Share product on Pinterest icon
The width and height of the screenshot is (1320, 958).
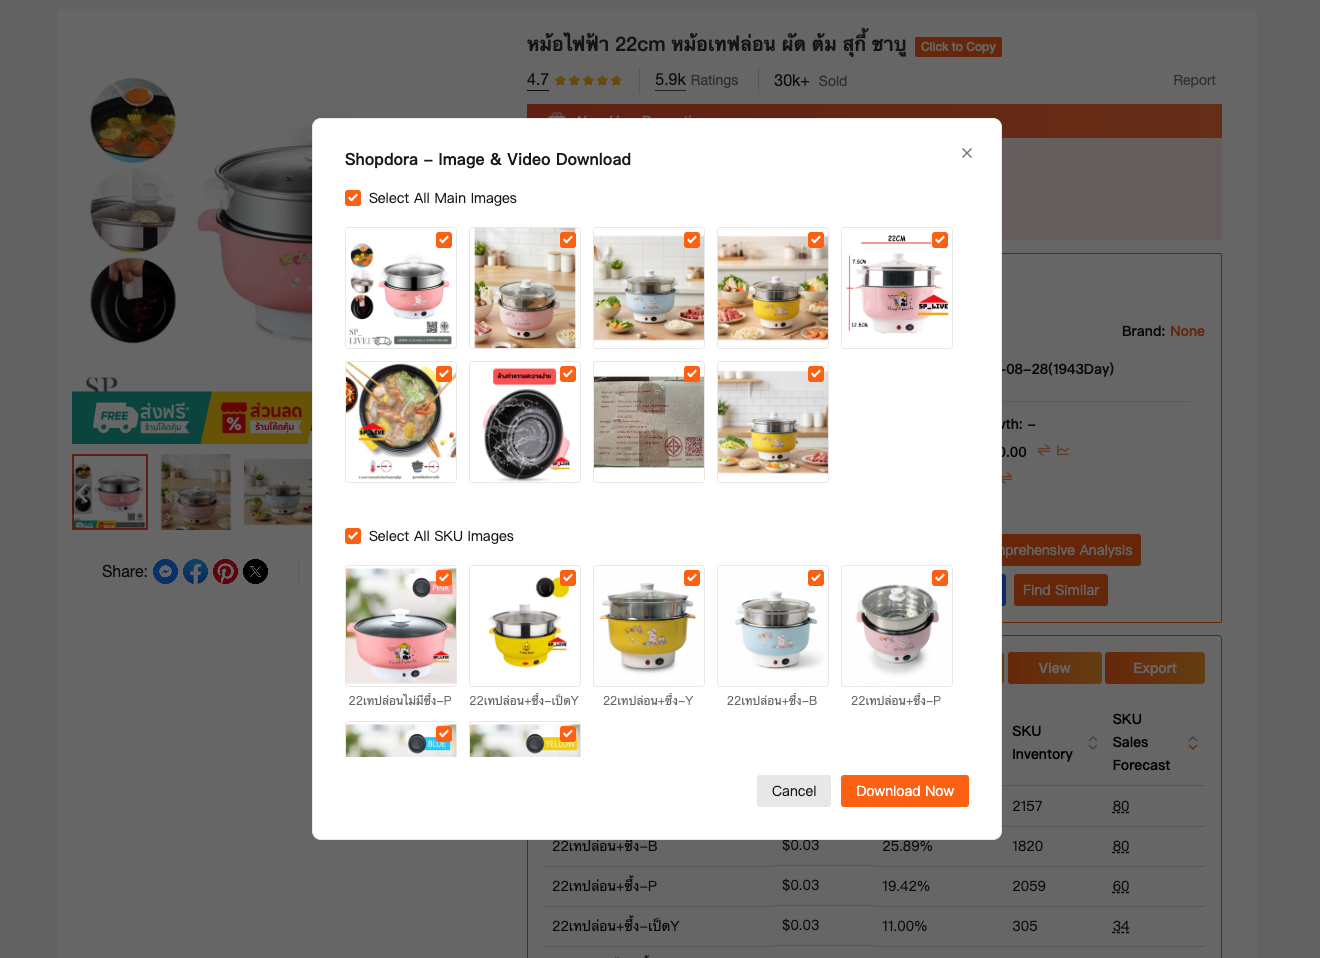point(226,572)
